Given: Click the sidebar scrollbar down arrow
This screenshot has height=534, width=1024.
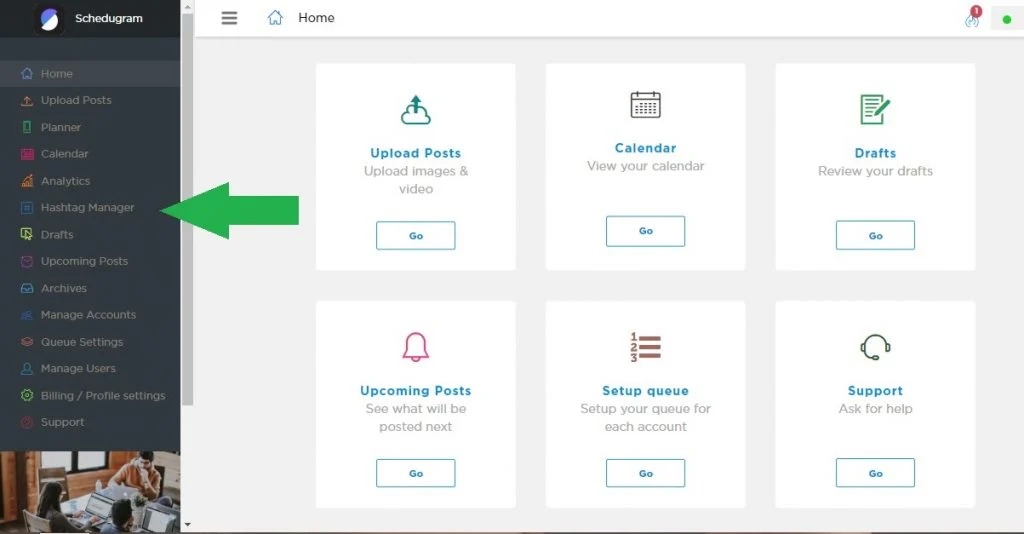Looking at the screenshot, I should (187, 524).
